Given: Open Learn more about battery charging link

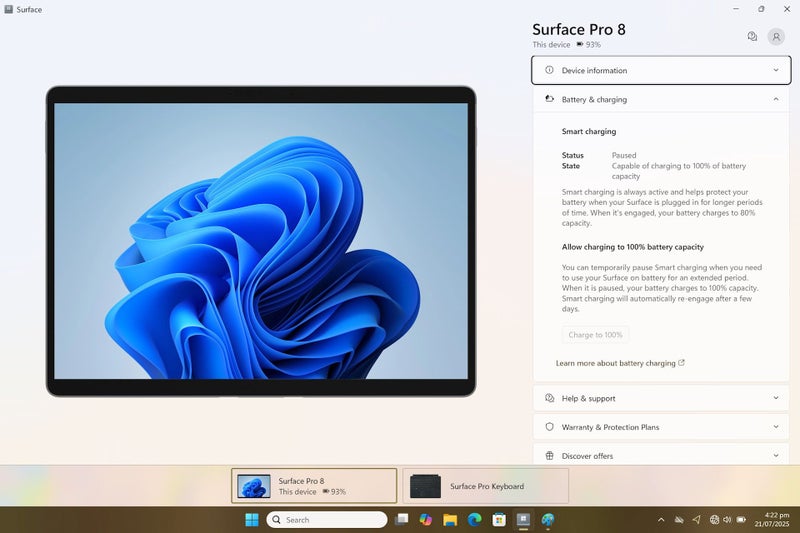Looking at the screenshot, I should pos(620,363).
